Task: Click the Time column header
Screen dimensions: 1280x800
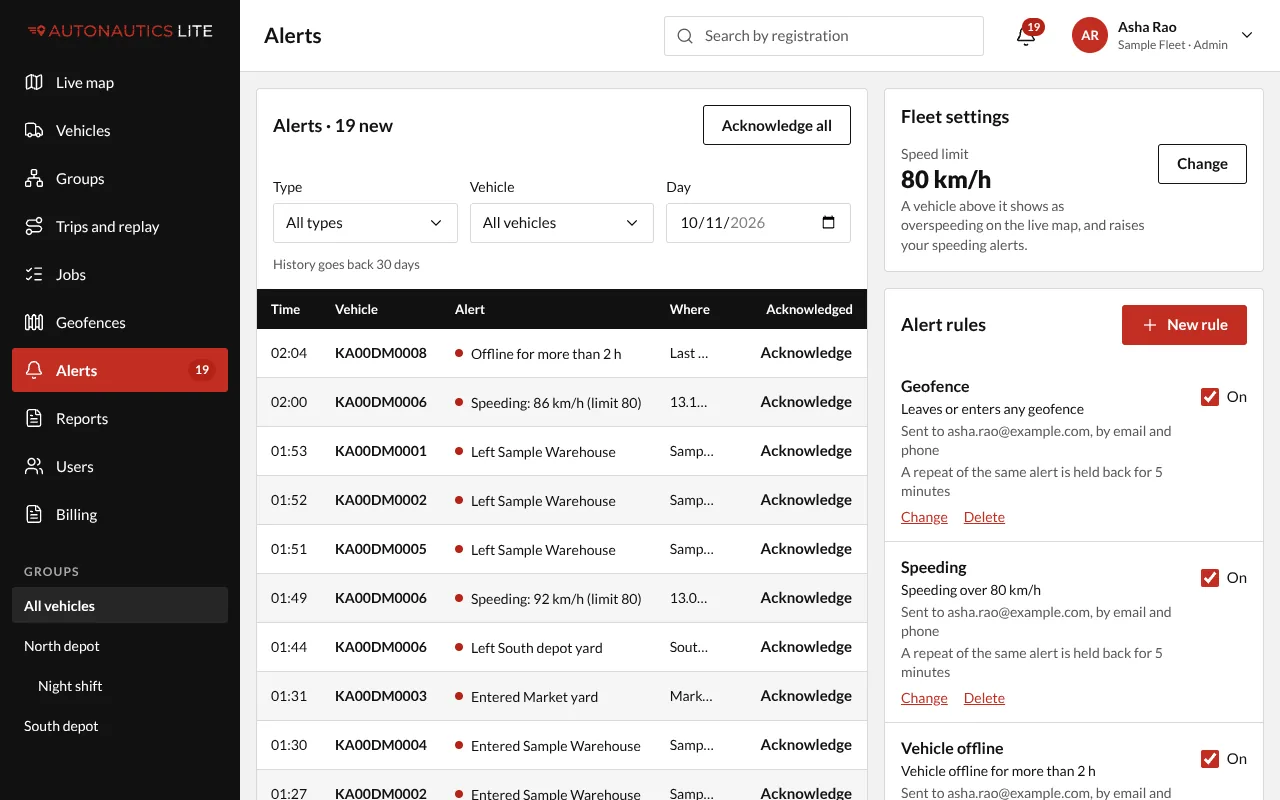Action: pyautogui.click(x=286, y=309)
